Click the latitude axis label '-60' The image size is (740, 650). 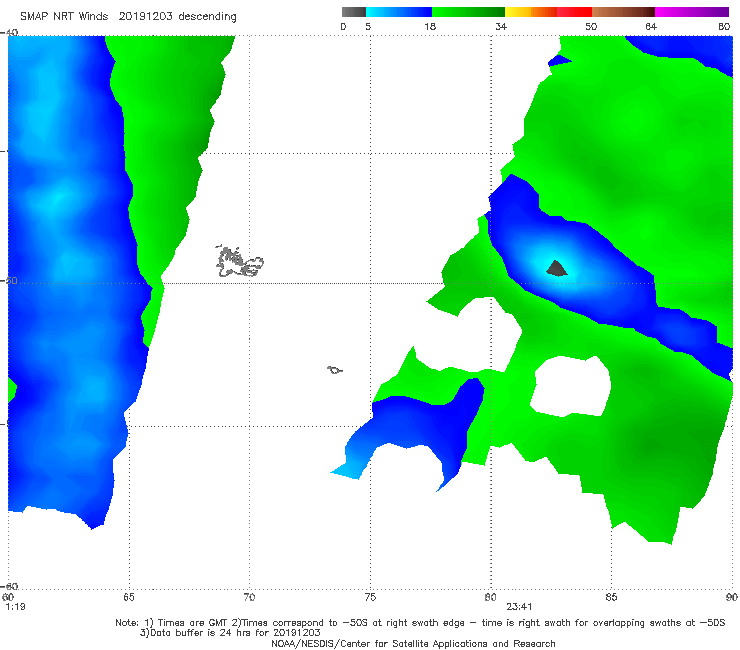pos(9,587)
